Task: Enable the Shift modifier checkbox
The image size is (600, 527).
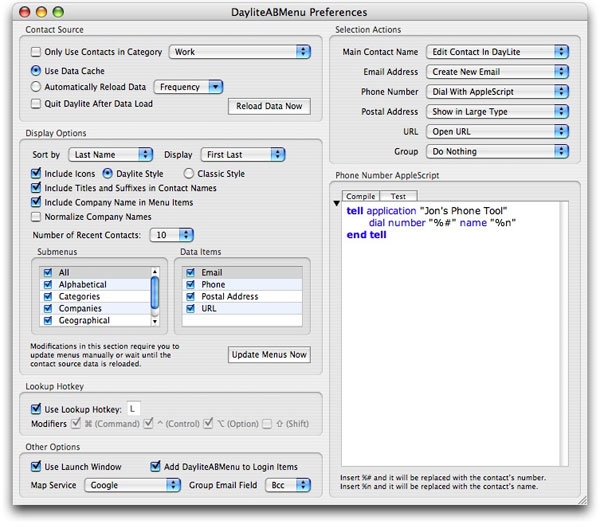Action: pos(267,424)
